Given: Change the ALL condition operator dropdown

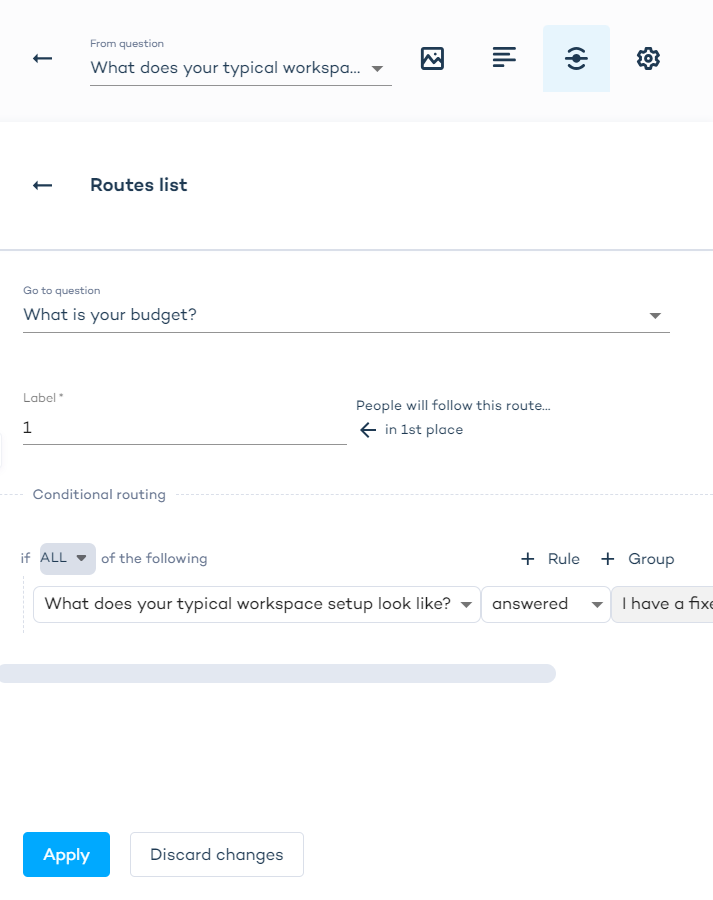Looking at the screenshot, I should tap(68, 558).
